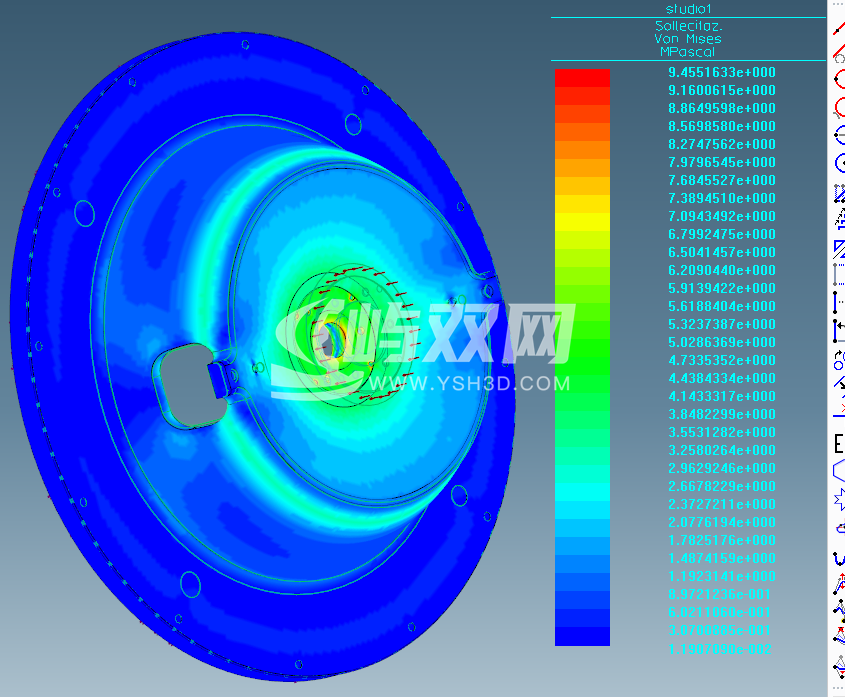Activate the dashed-arrow offset tool
The height and width of the screenshot is (697, 845).
coord(839,221)
